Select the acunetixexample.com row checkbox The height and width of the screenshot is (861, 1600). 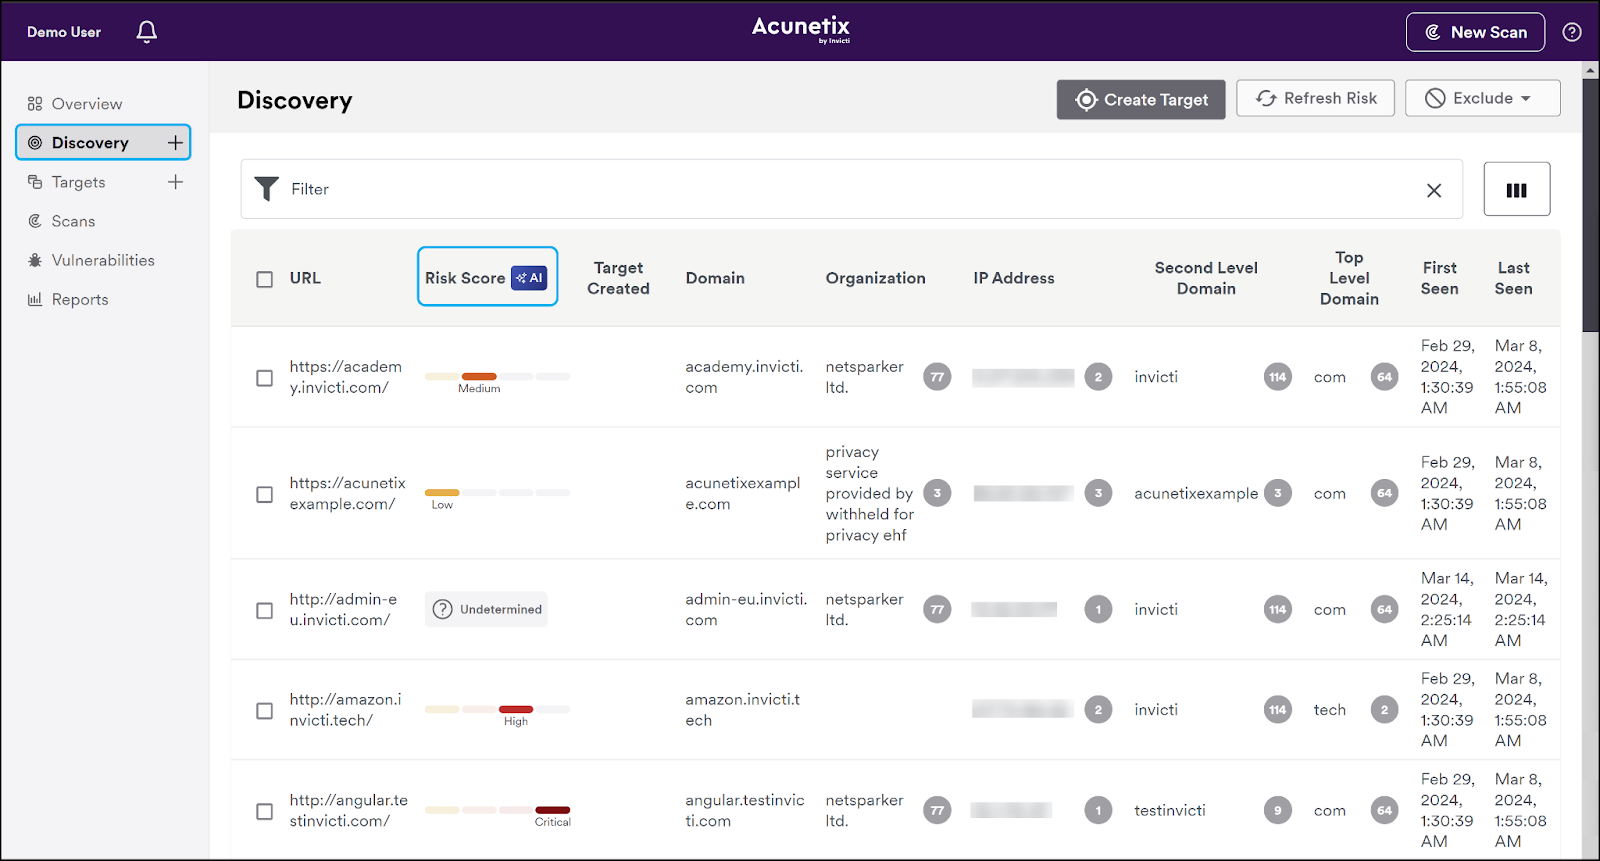pos(264,494)
